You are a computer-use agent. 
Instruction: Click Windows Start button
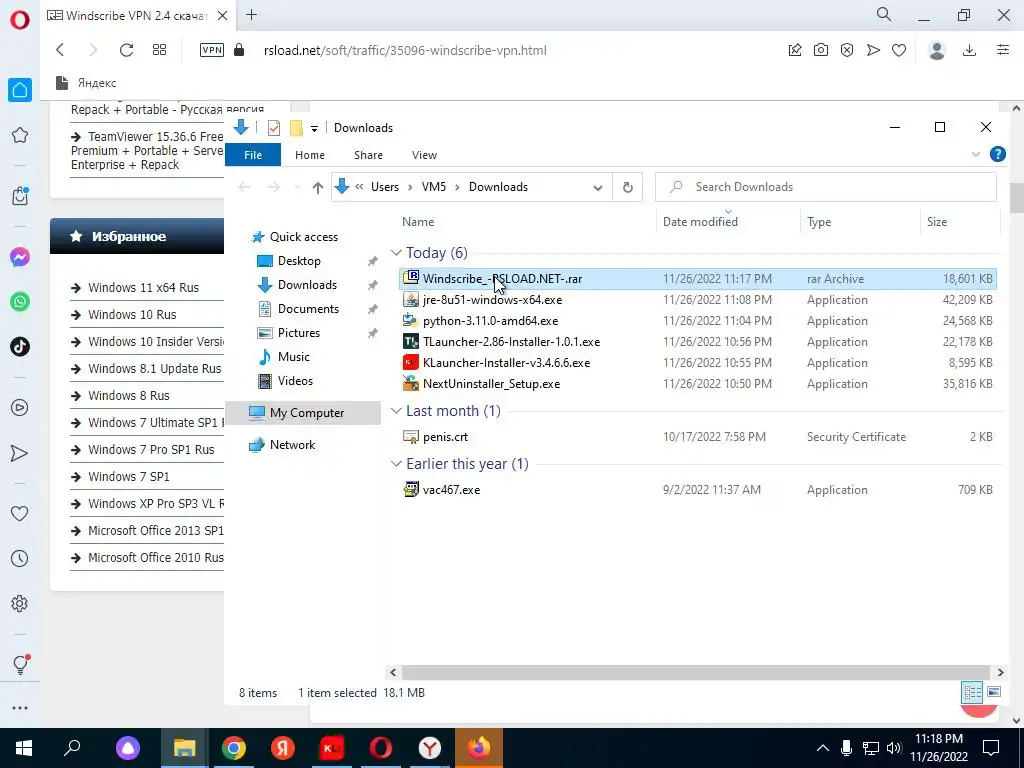(24, 748)
